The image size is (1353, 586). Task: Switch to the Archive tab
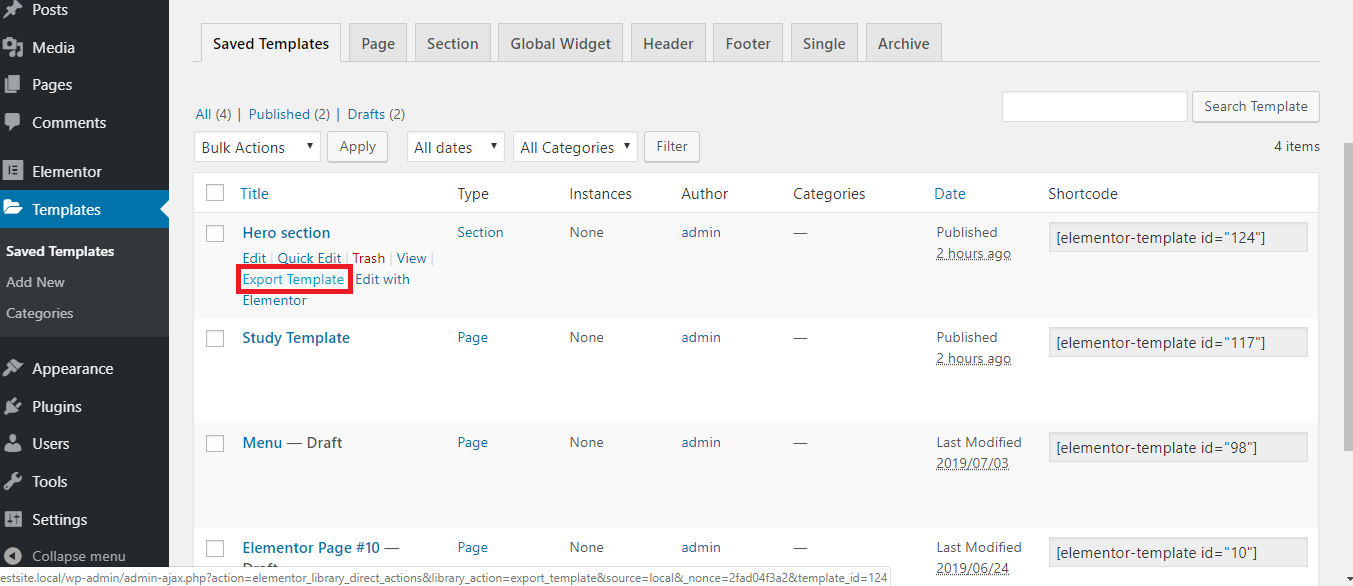(904, 43)
